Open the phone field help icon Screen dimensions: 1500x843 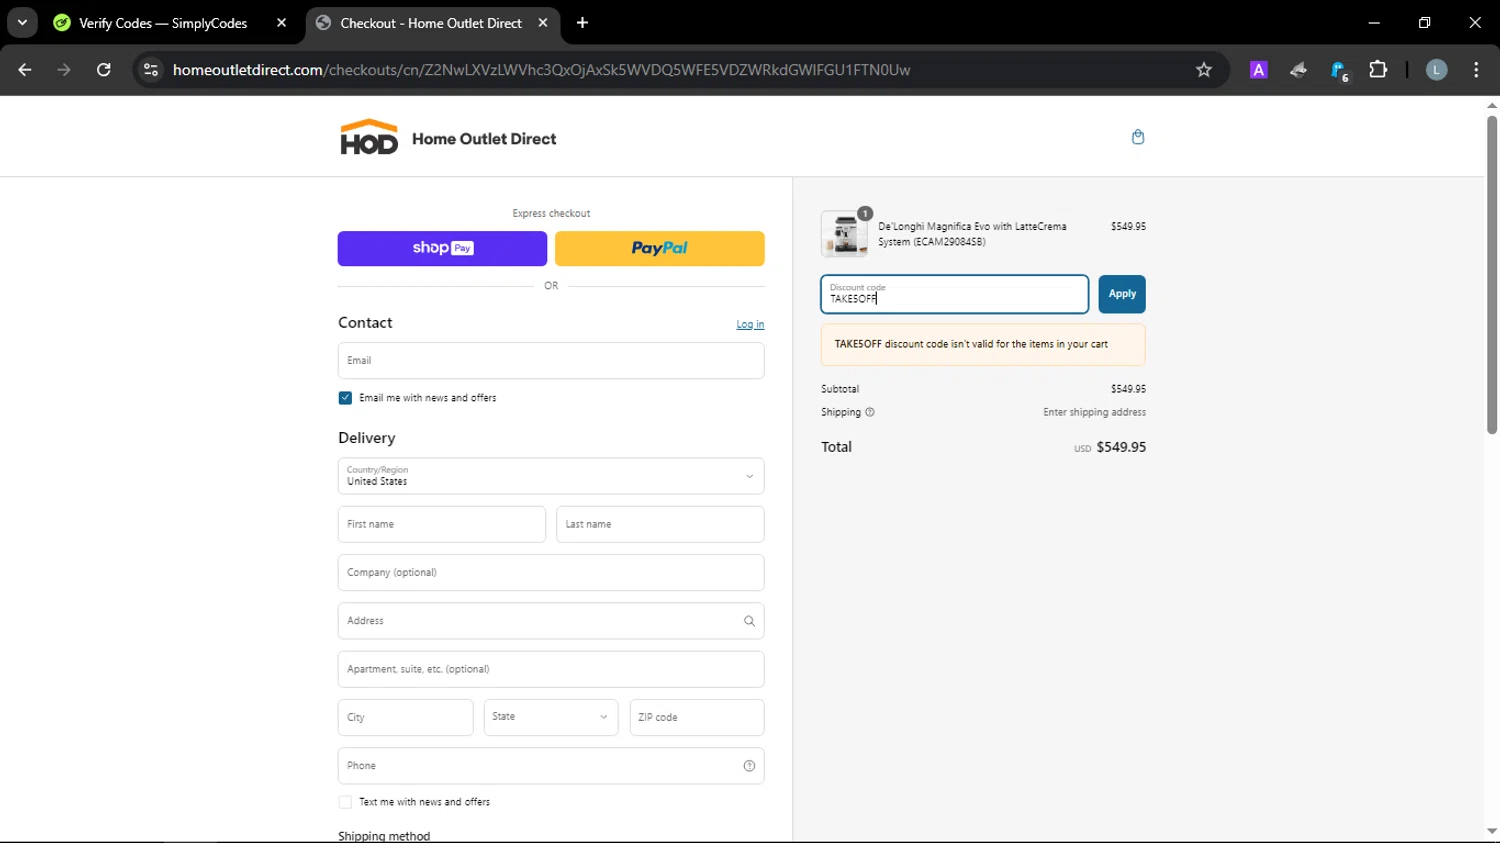click(749, 766)
